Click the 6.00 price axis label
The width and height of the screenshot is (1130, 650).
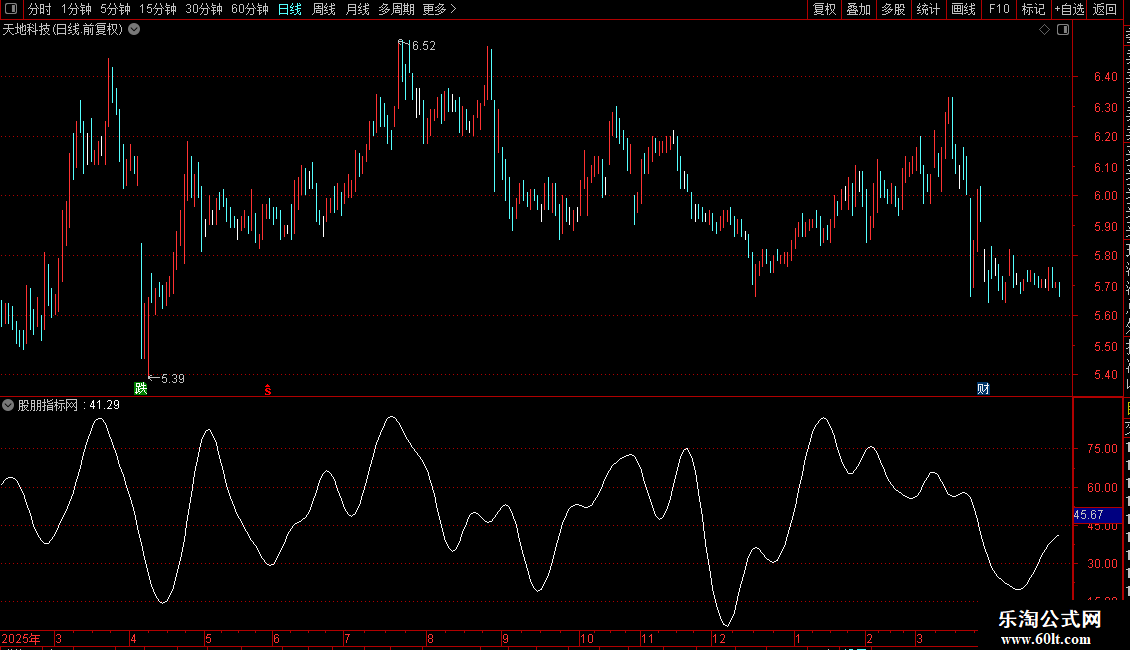[x=1105, y=196]
